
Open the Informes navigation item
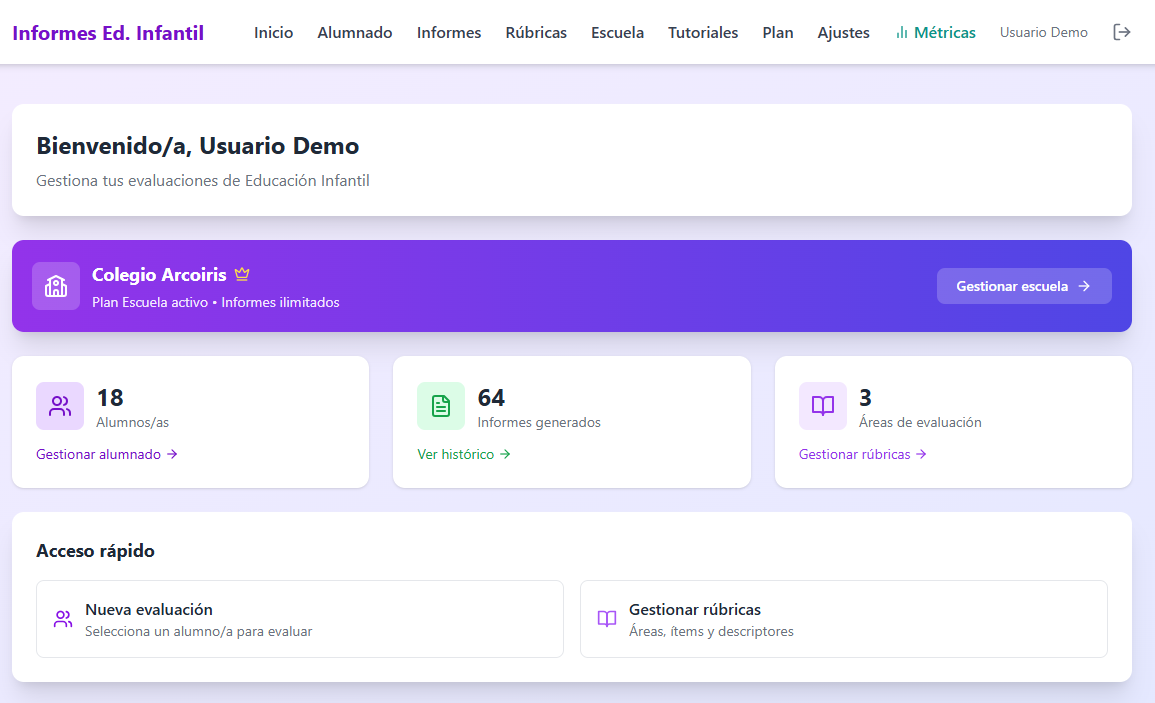point(449,32)
